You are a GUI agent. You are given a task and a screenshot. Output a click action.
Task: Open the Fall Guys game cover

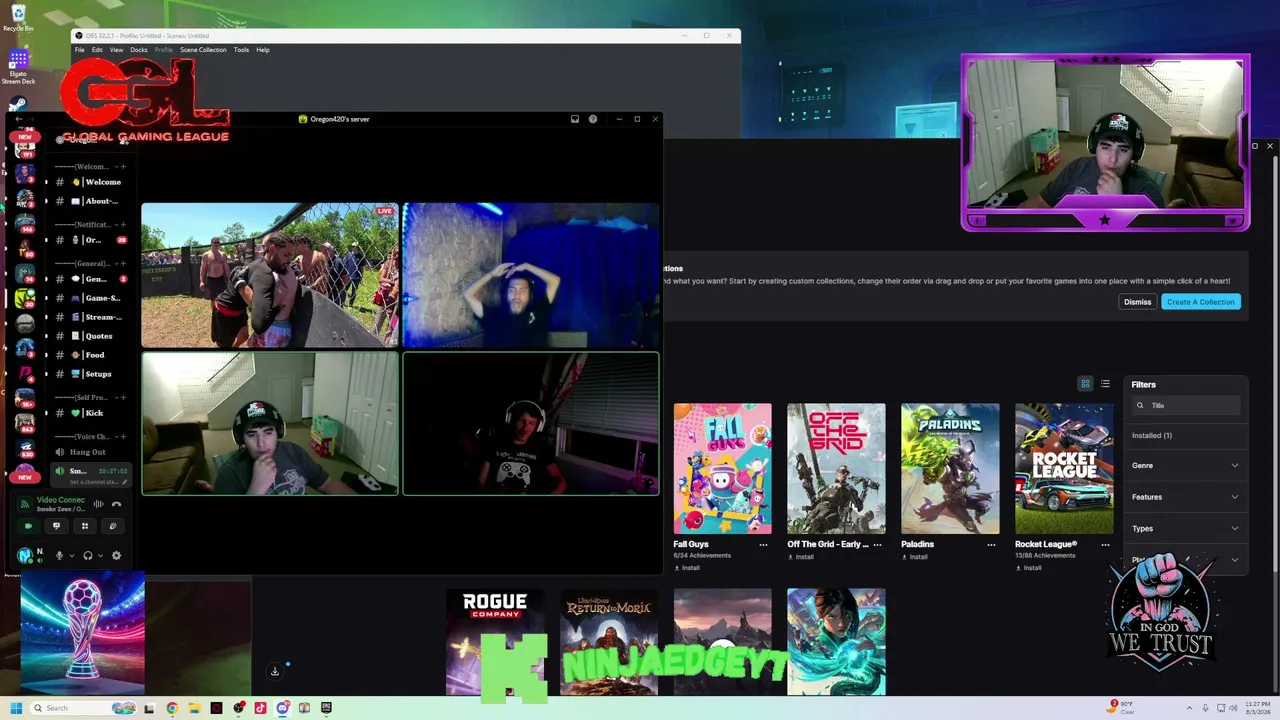pyautogui.click(x=722, y=468)
